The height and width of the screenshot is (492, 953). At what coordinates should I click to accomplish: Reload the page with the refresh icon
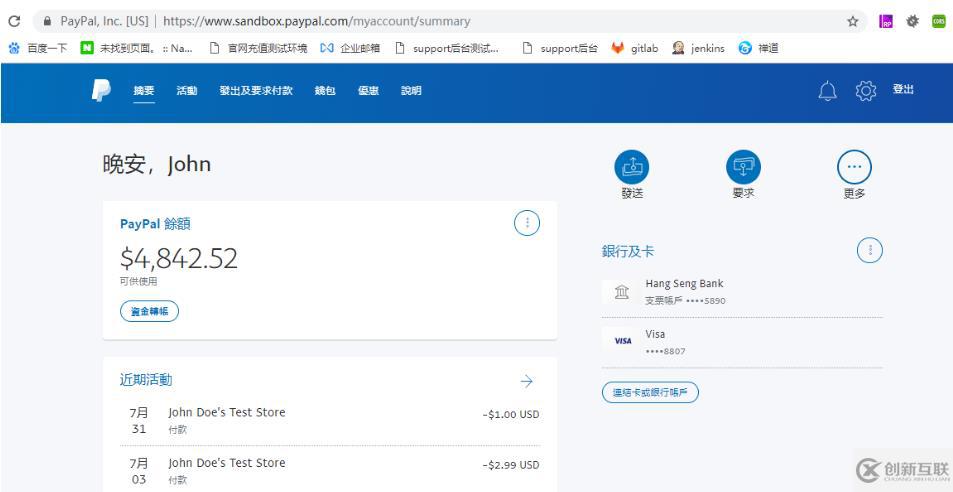click(x=14, y=21)
